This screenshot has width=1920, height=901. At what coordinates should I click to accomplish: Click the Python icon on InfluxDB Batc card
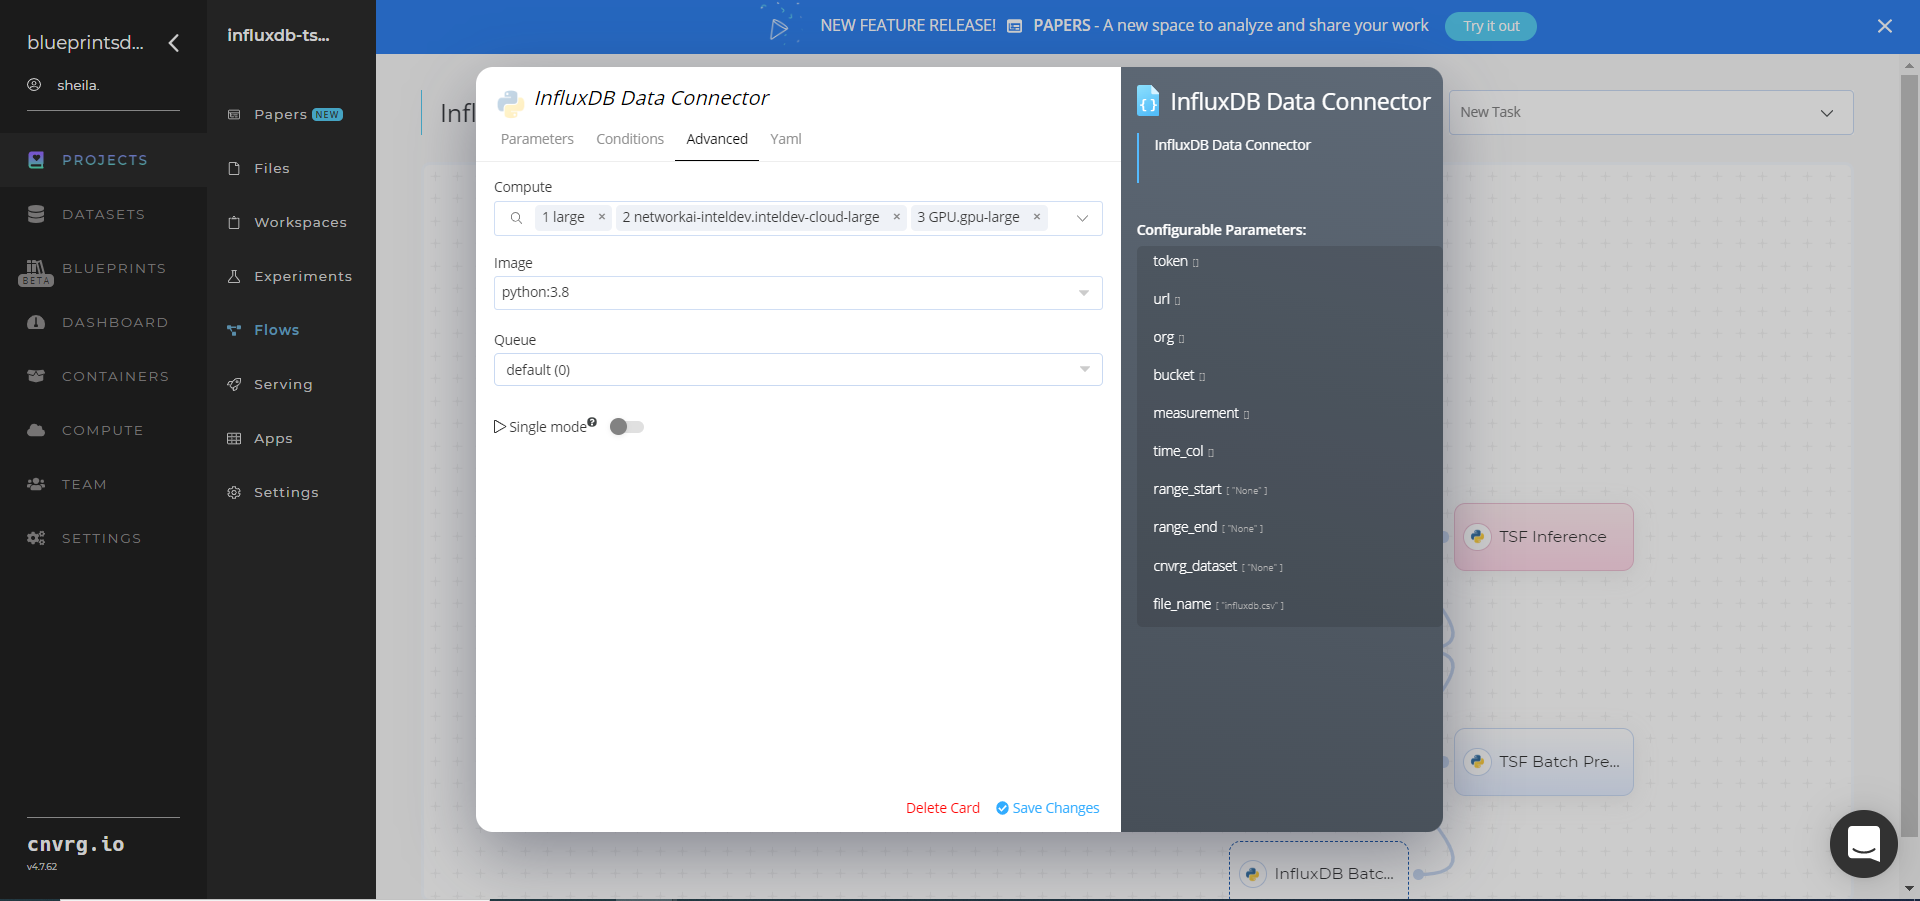(1252, 874)
